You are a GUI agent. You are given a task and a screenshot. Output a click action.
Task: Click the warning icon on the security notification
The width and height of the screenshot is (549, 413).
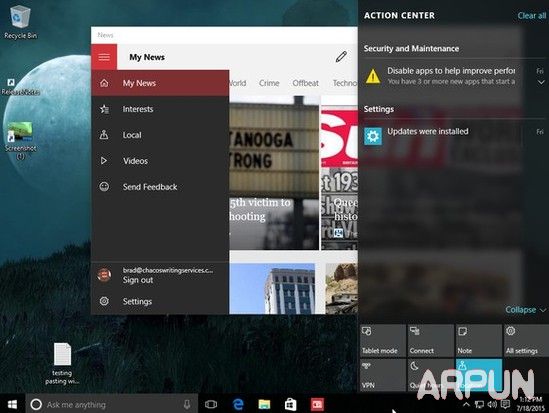373,76
